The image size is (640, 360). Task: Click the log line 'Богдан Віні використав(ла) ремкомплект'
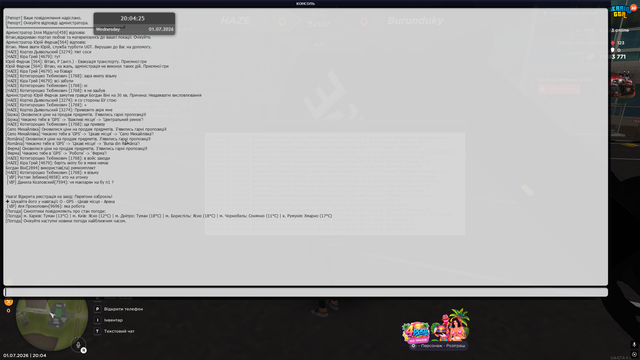click(51, 168)
